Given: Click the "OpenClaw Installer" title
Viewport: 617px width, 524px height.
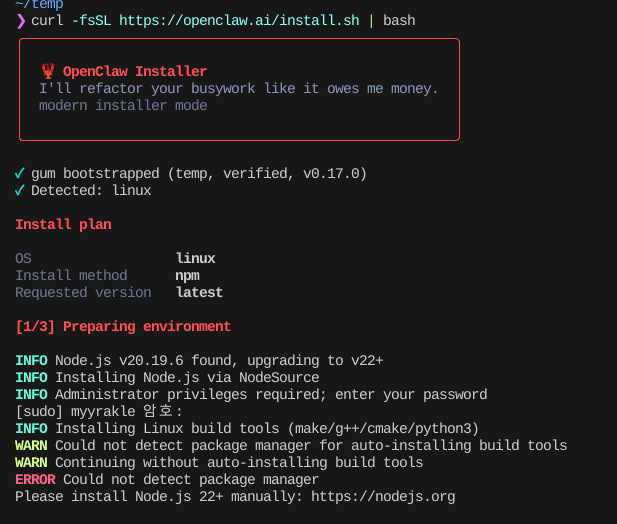Looking at the screenshot, I should click(135, 71).
